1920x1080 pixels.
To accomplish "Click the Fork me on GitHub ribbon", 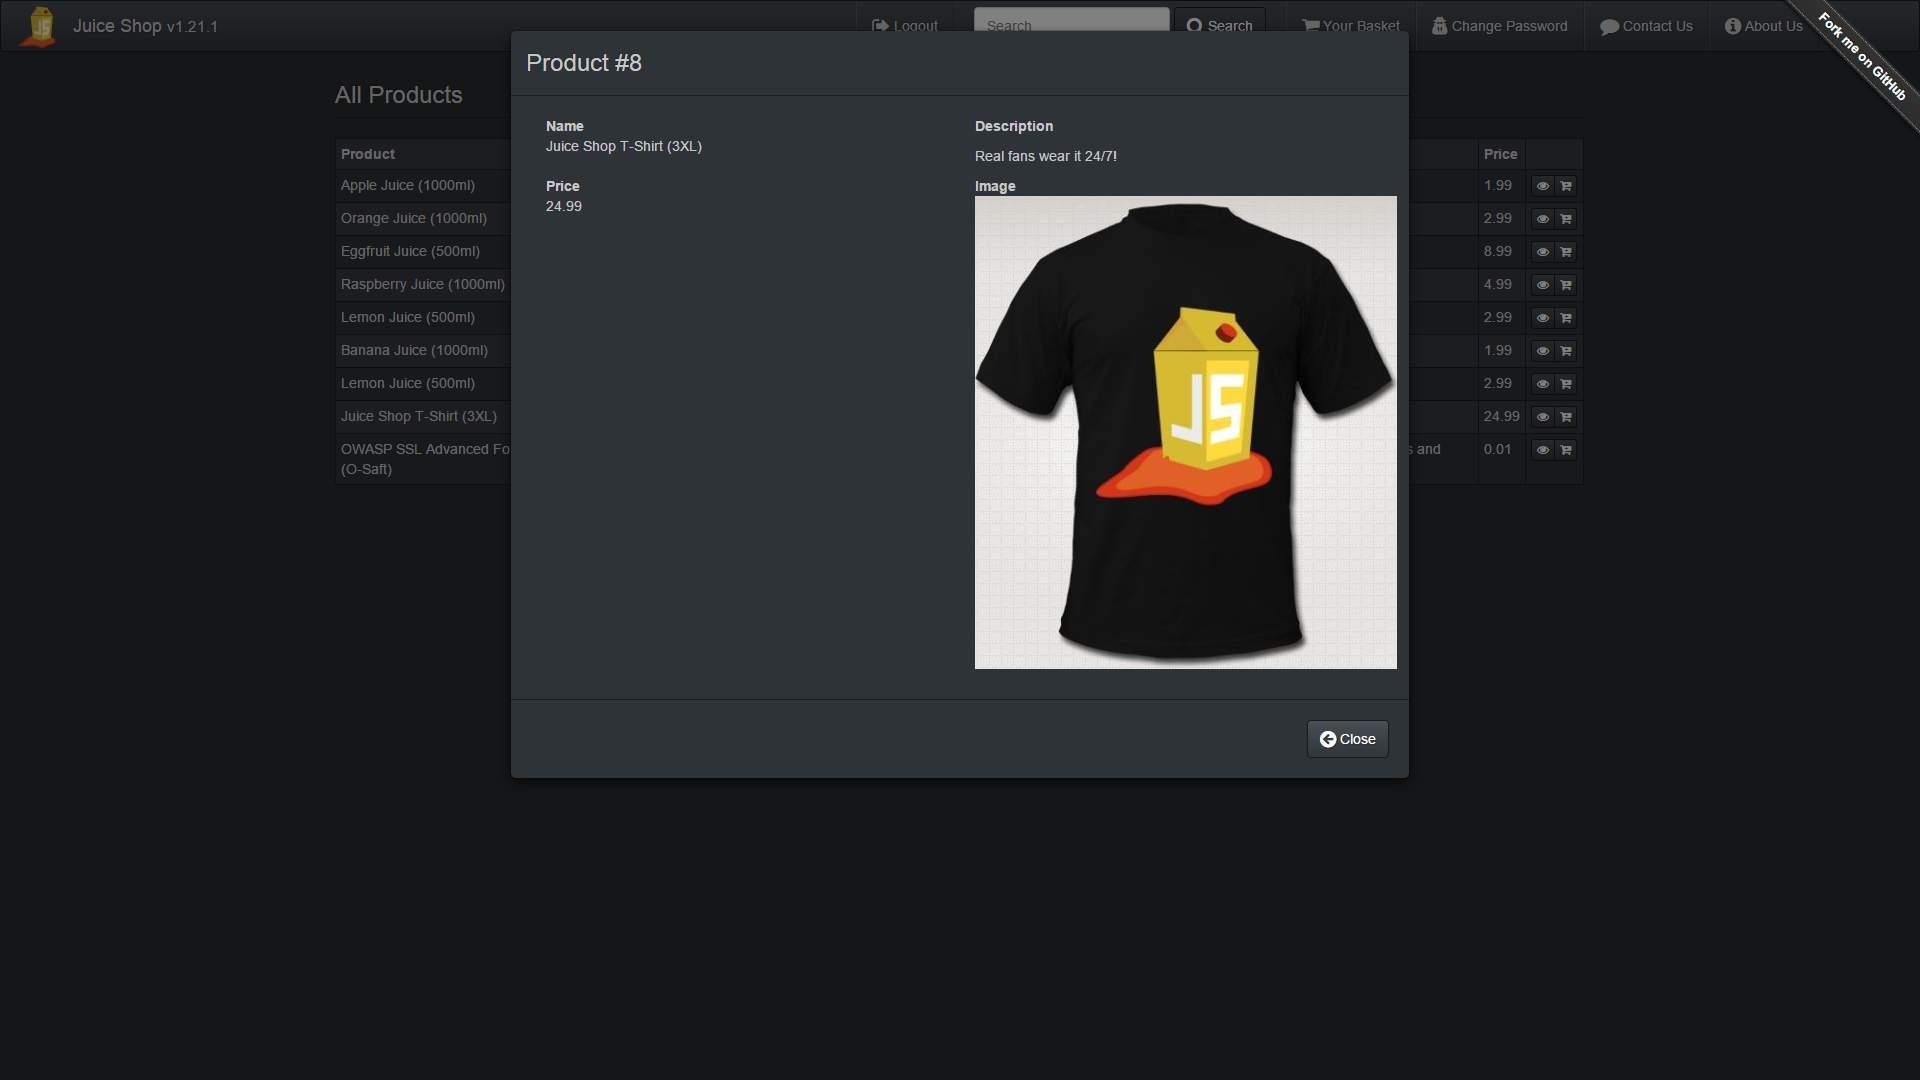I will pyautogui.click(x=1862, y=57).
